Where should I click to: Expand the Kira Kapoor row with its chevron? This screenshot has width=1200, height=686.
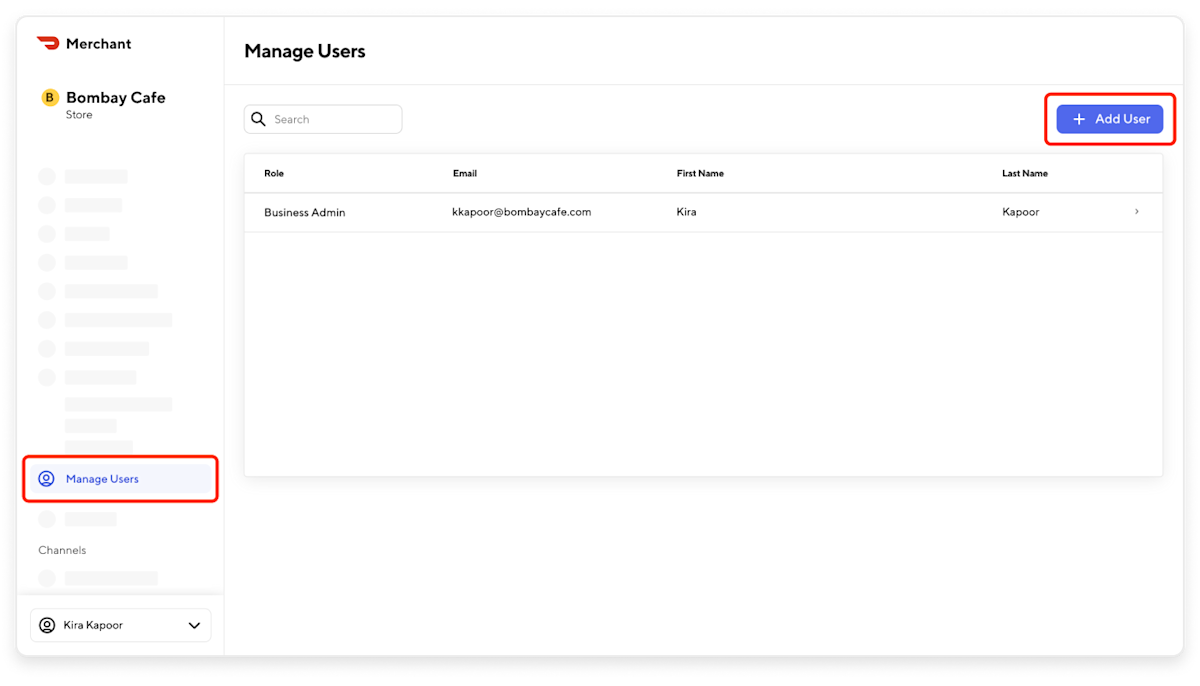click(1136, 211)
